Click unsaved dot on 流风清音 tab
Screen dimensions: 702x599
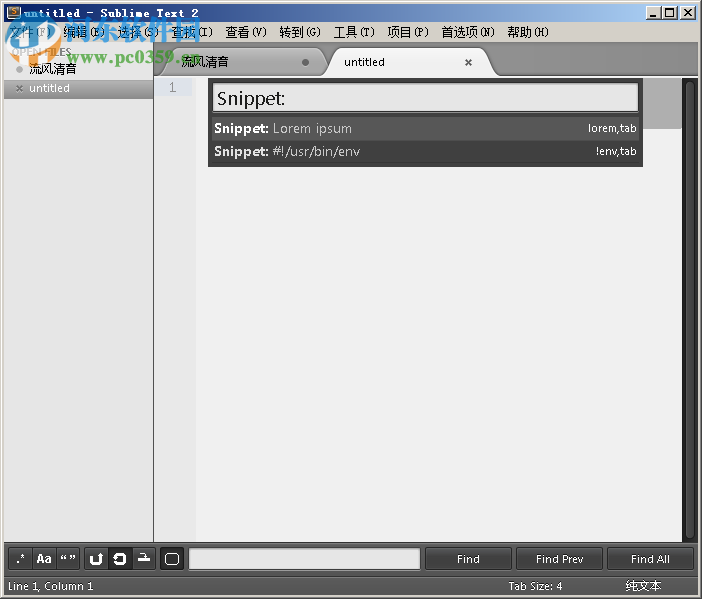click(x=305, y=62)
